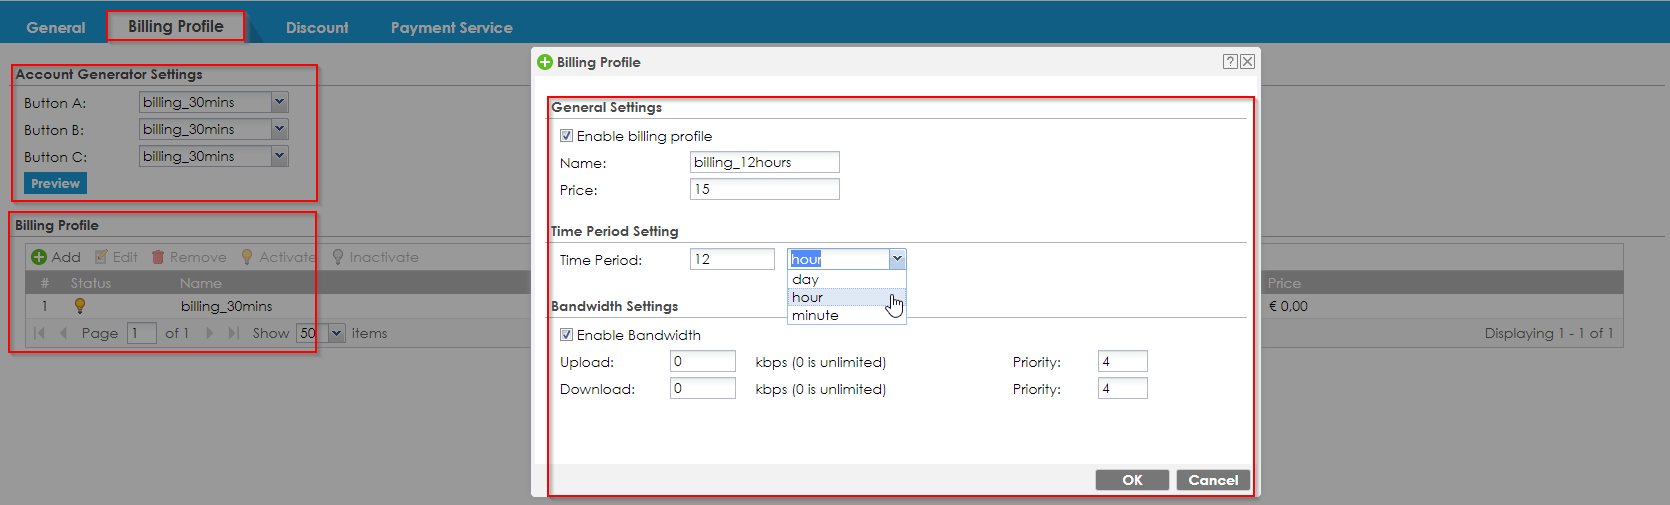Choose 'minute' option in time period list
The height and width of the screenshot is (505, 1670).
(816, 316)
